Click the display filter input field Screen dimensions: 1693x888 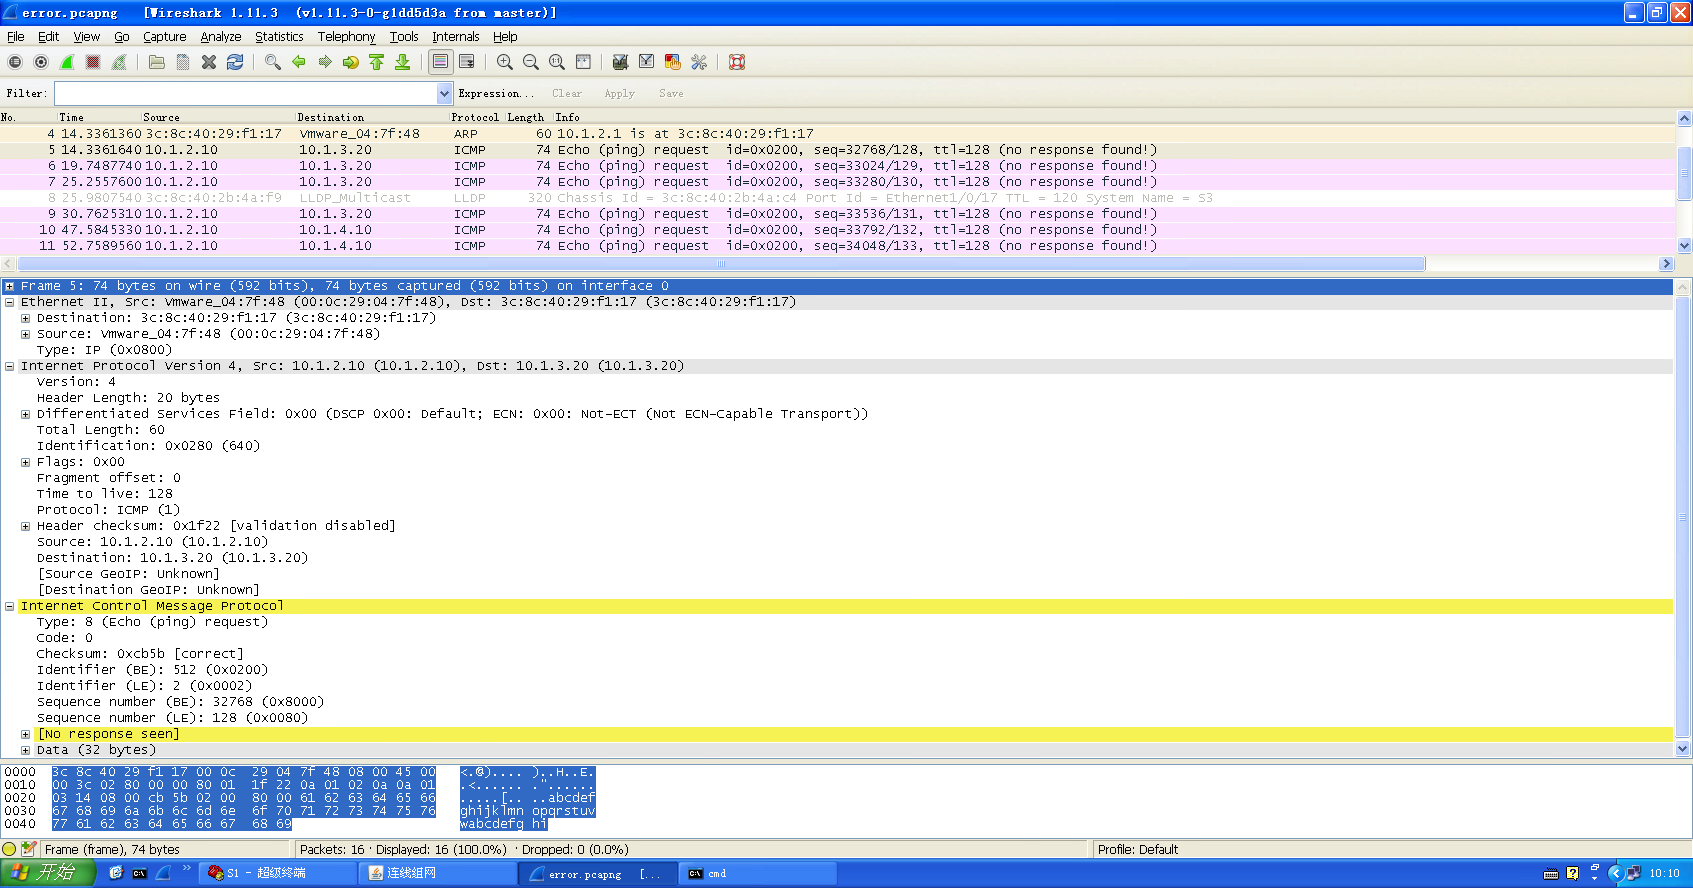246,93
